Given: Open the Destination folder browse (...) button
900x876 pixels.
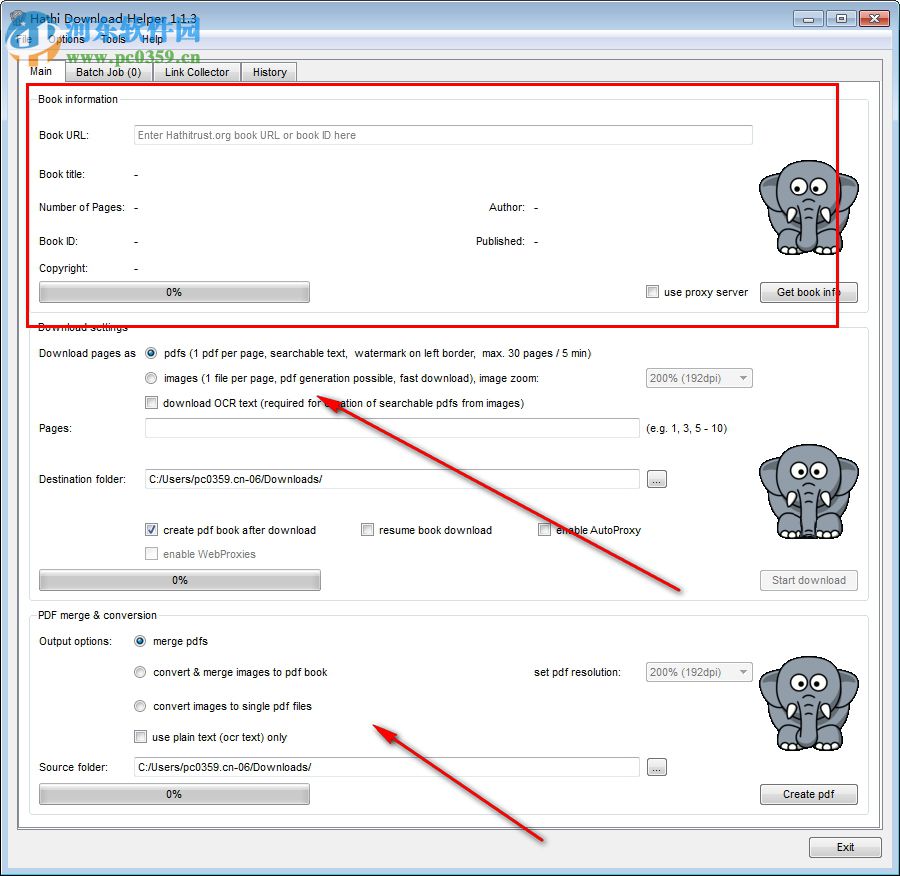Looking at the screenshot, I should [657, 479].
